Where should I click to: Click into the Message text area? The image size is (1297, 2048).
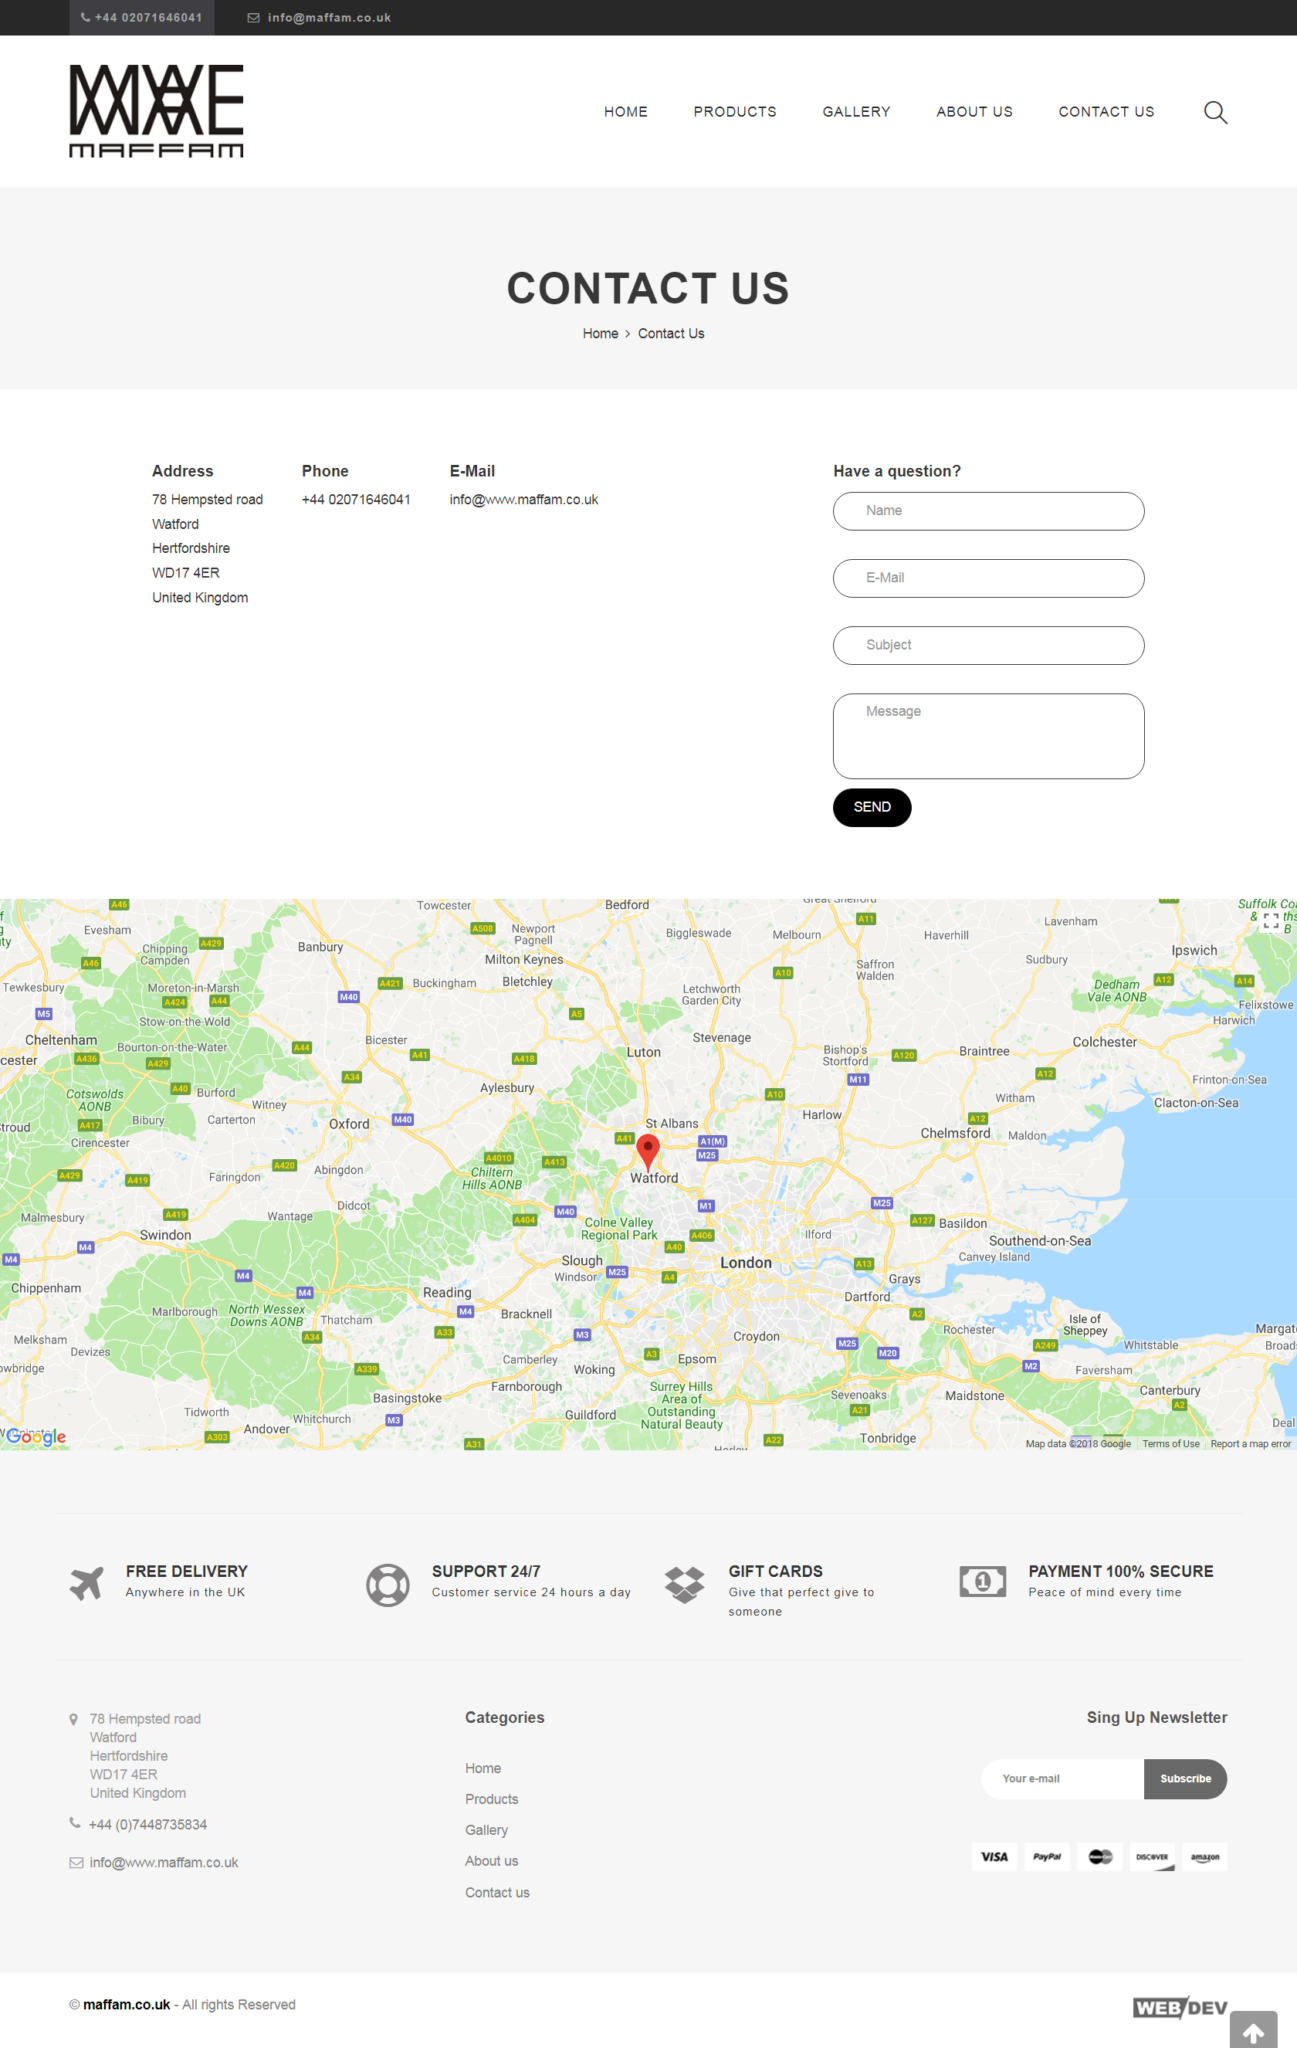(988, 736)
